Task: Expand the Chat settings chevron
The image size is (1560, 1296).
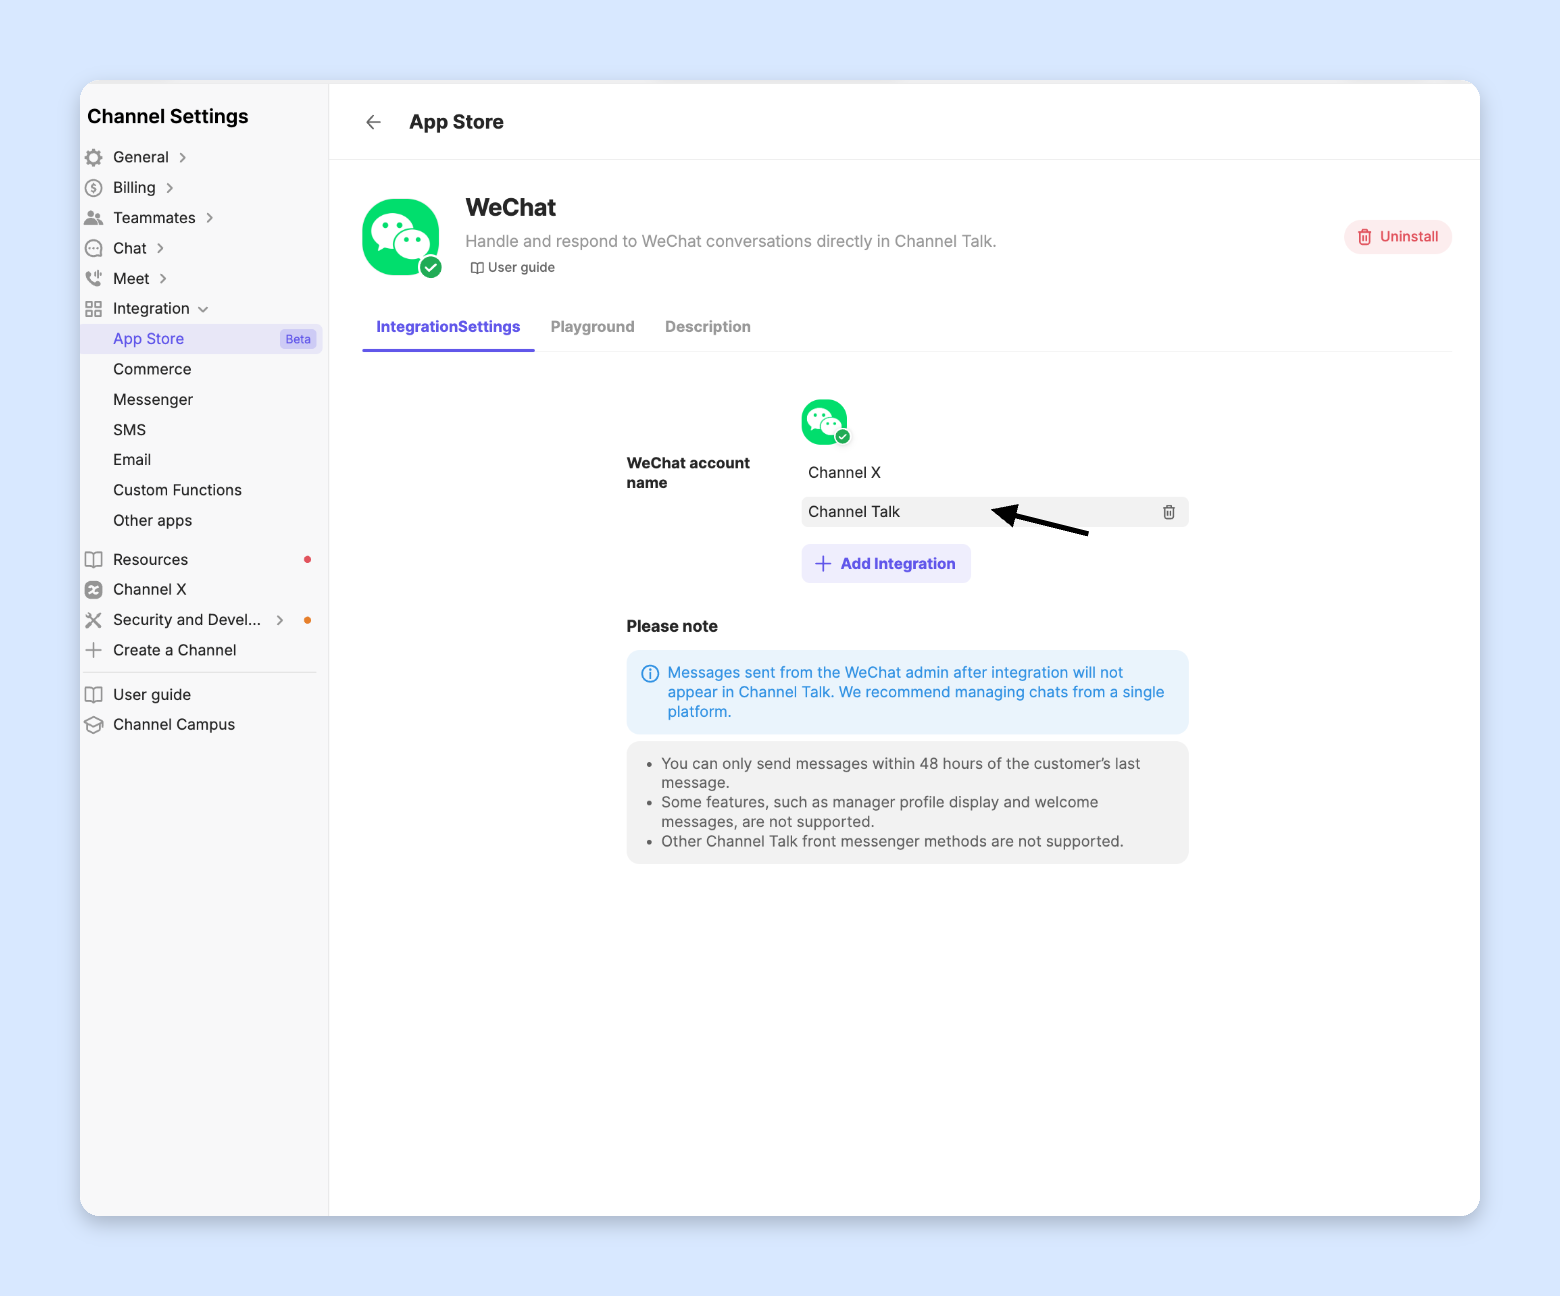Action: pos(161,248)
